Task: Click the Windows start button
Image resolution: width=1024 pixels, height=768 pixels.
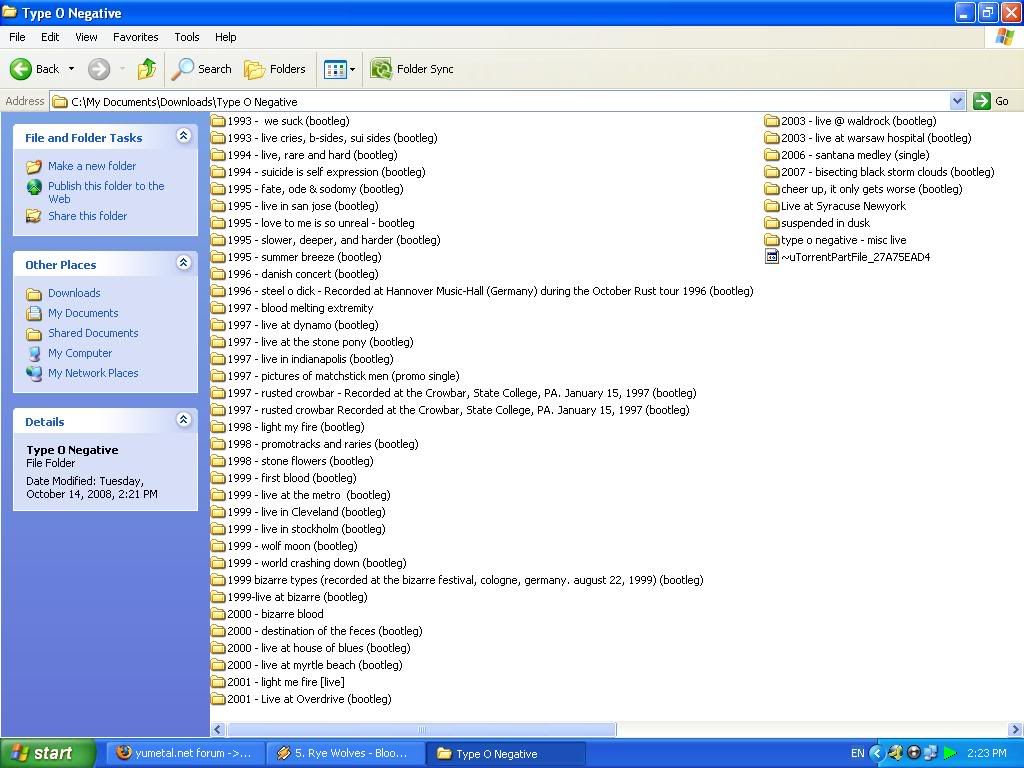Action: coord(48,753)
